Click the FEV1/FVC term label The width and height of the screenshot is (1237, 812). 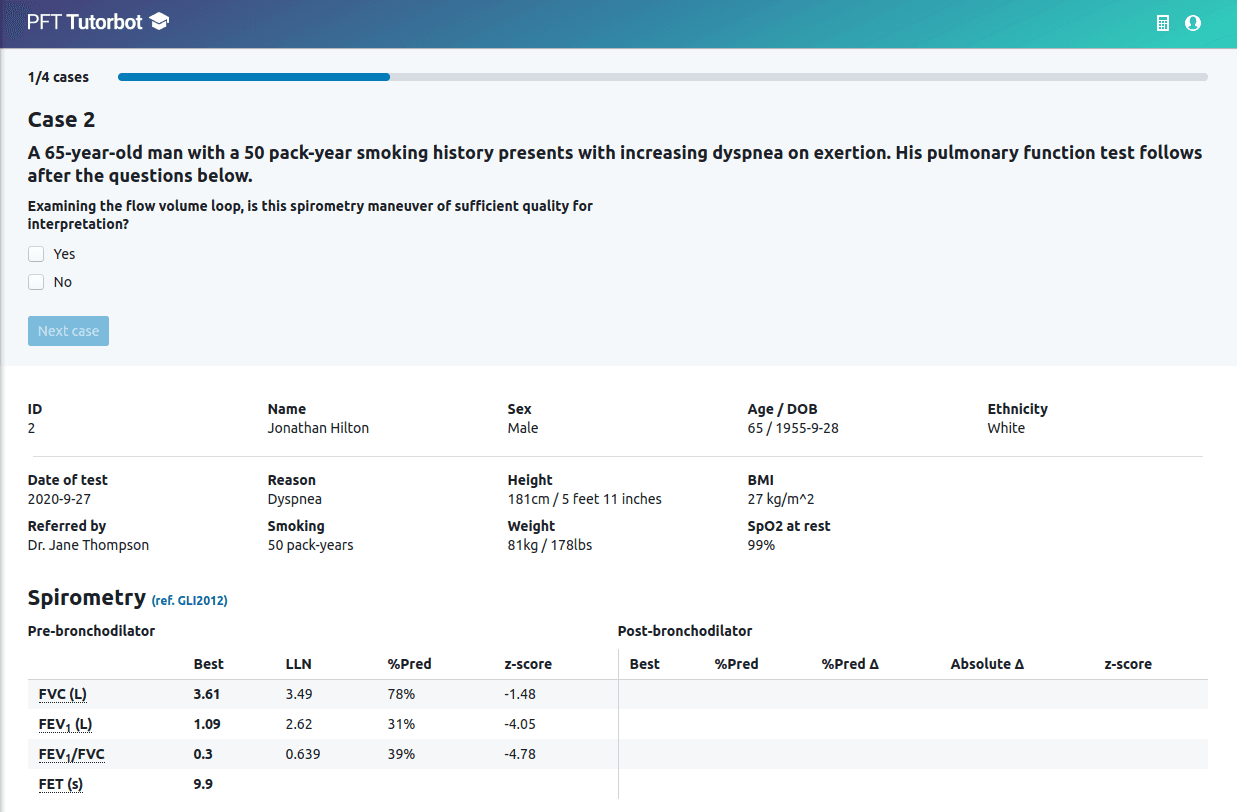(66, 754)
